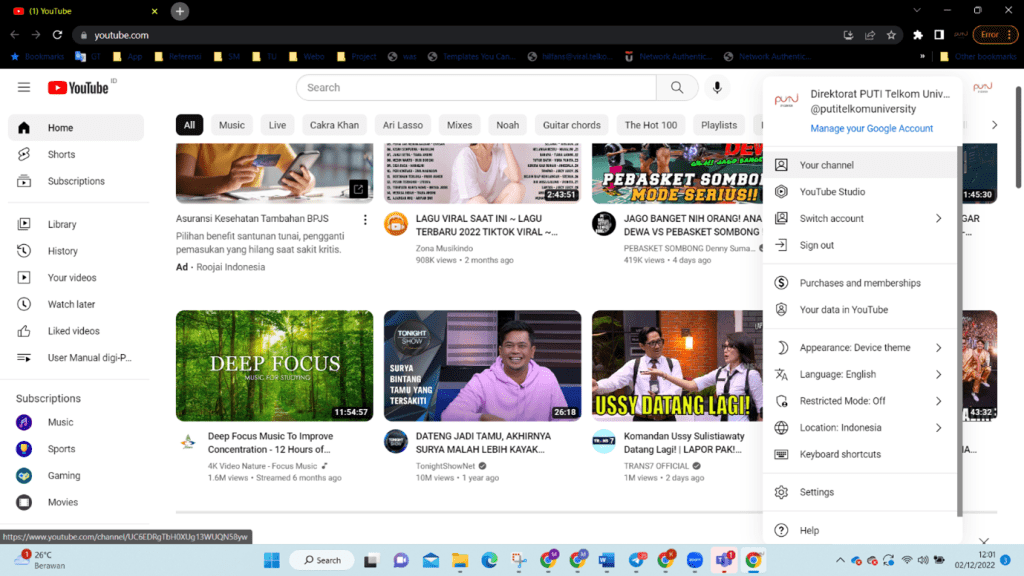Click the YouTube search input field
This screenshot has width=1024, height=576.
[476, 88]
